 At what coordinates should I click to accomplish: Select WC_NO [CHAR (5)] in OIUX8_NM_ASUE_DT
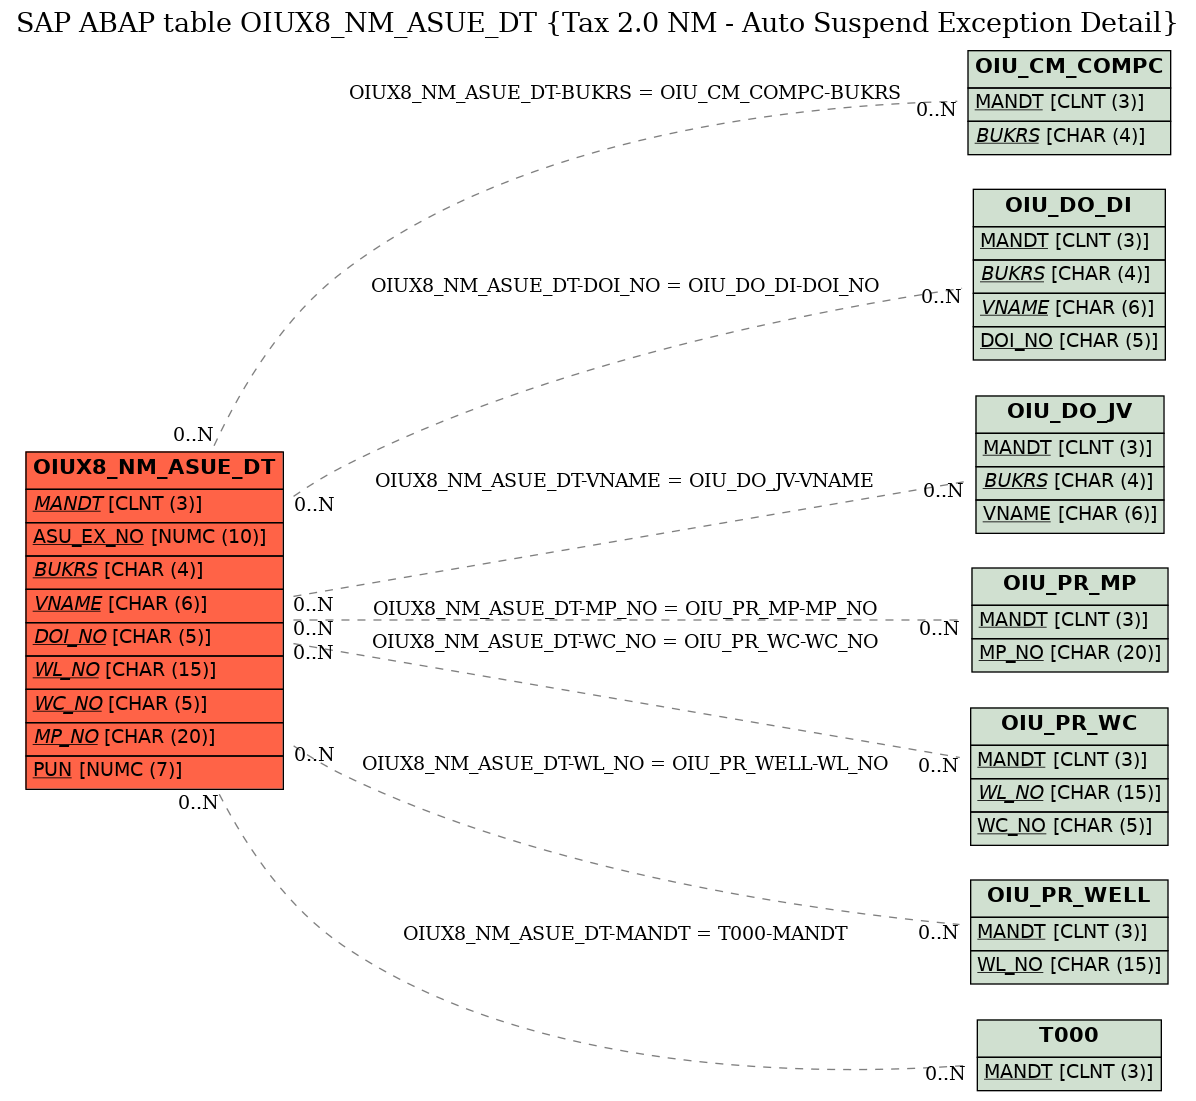point(154,705)
